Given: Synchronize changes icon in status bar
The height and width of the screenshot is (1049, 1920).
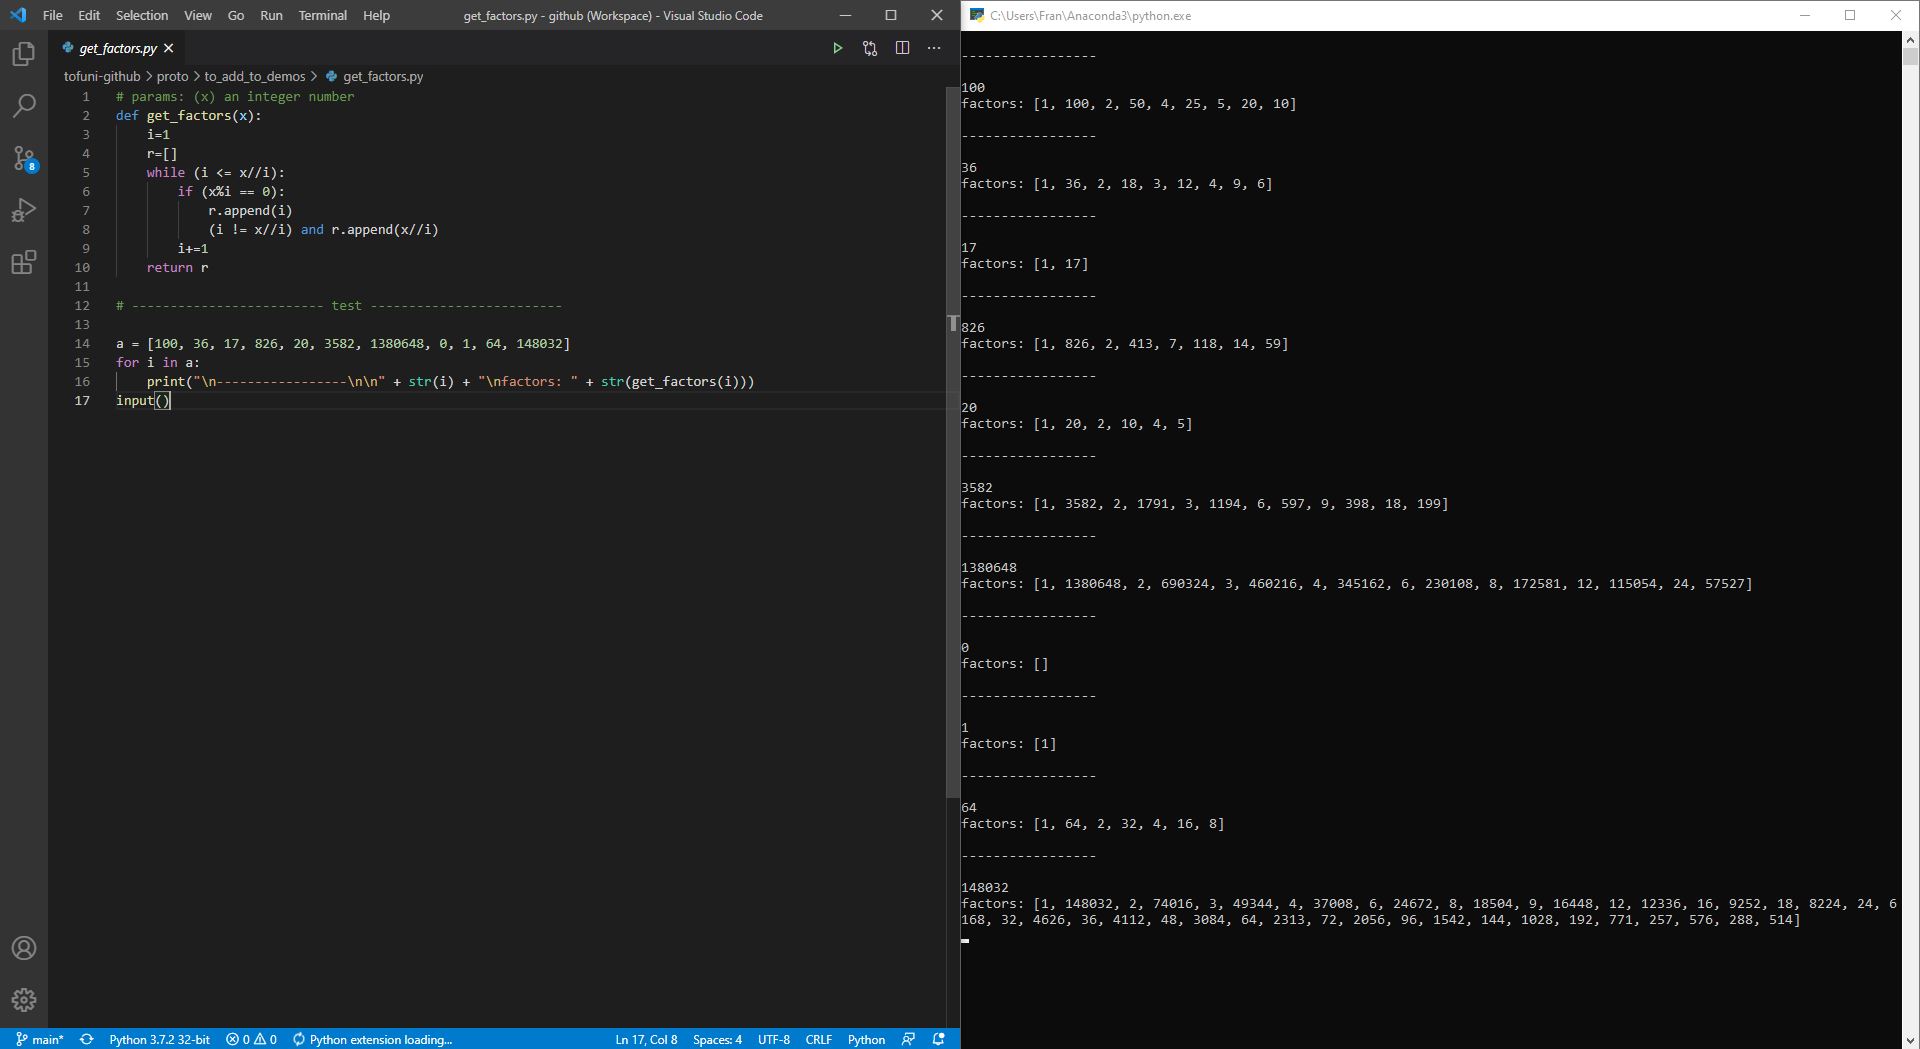Looking at the screenshot, I should [87, 1039].
